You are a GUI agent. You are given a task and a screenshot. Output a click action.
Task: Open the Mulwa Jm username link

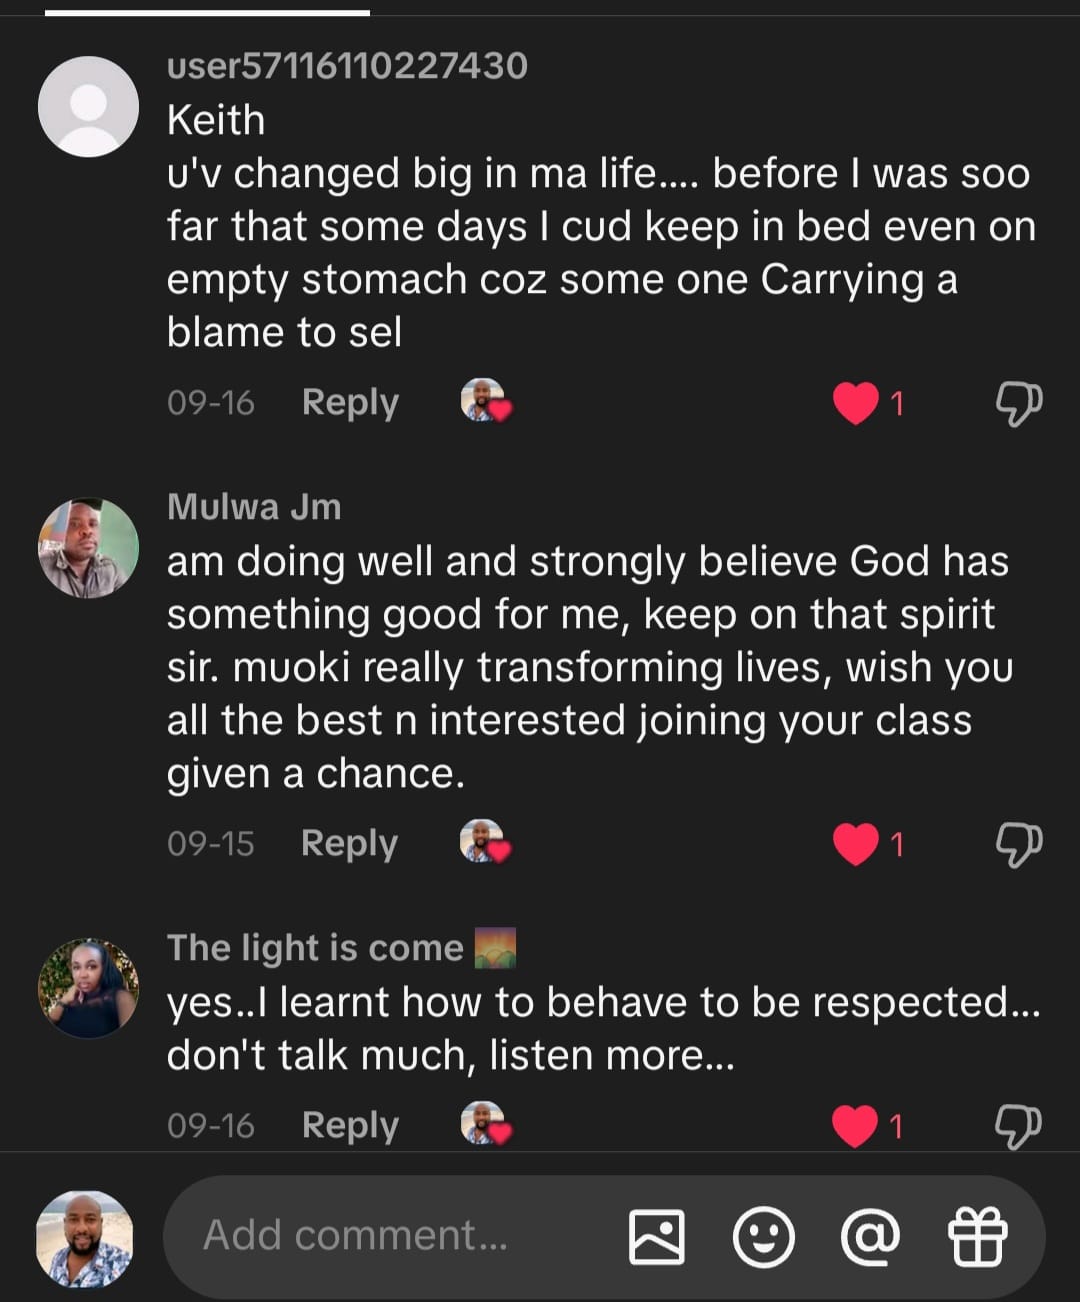coord(254,507)
